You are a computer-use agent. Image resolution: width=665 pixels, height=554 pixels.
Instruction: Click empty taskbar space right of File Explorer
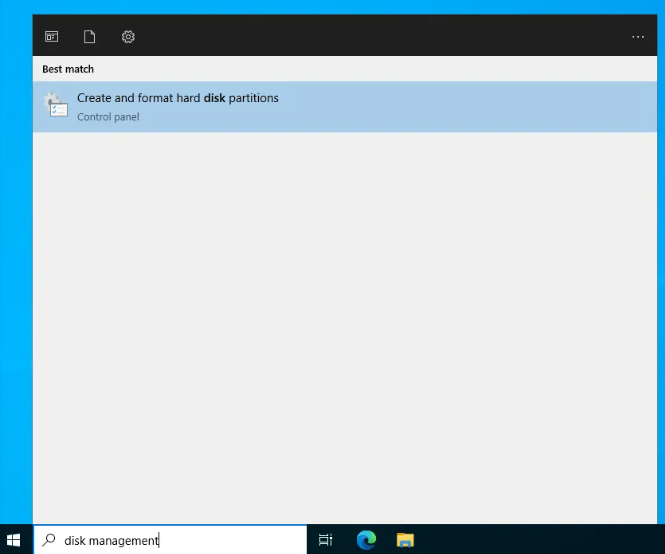point(540,540)
